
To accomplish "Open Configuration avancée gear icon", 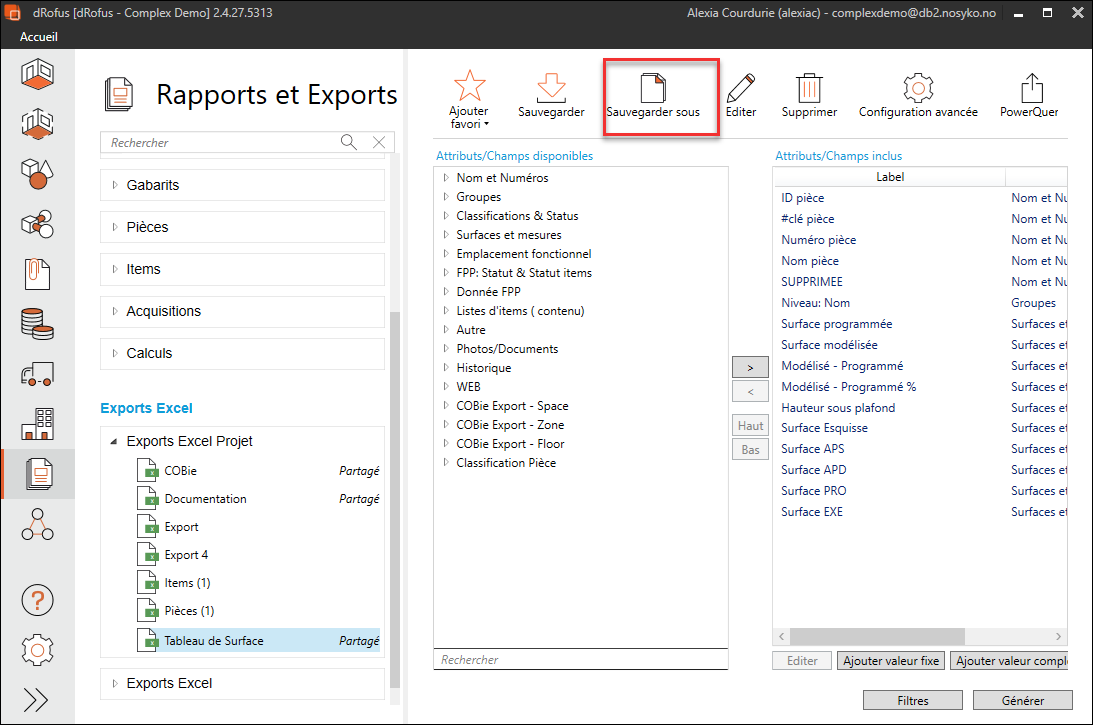I will [x=917, y=87].
